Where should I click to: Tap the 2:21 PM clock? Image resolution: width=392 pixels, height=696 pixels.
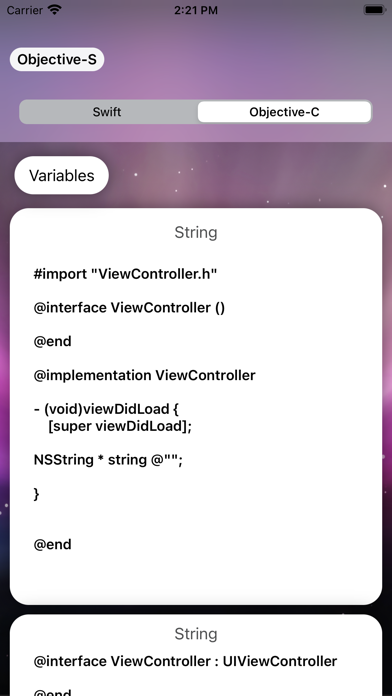click(196, 10)
